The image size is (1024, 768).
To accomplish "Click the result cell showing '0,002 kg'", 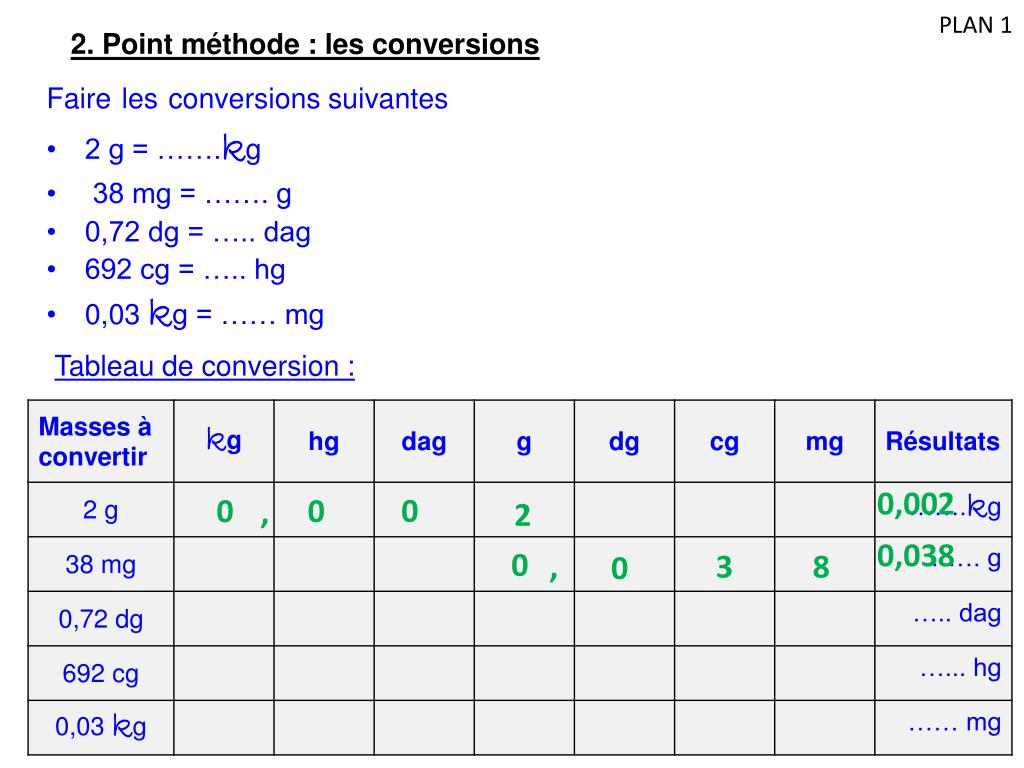I will (x=942, y=510).
